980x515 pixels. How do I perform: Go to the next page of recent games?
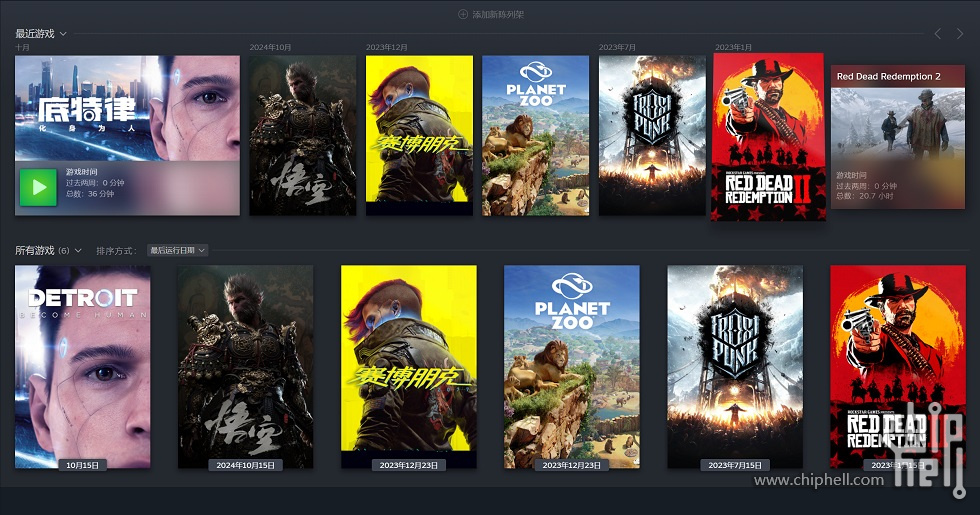(960, 34)
